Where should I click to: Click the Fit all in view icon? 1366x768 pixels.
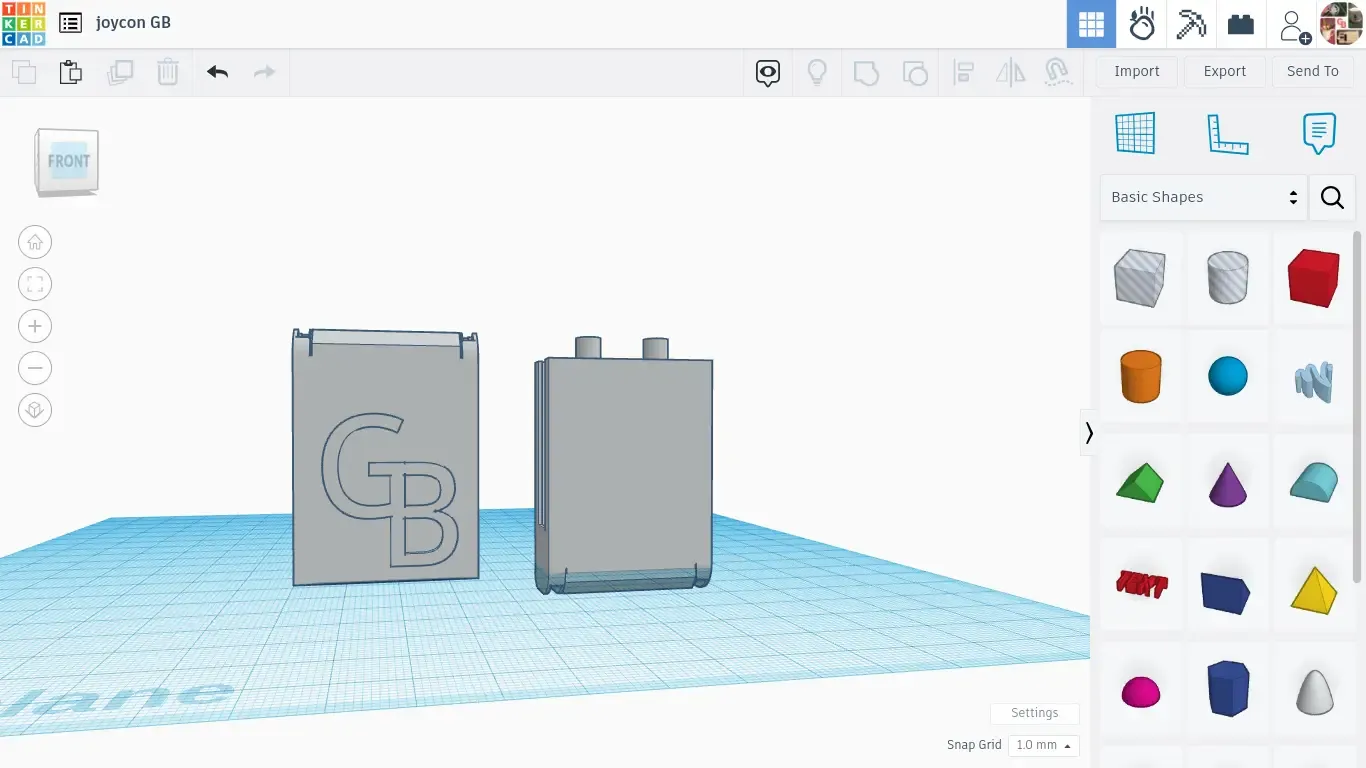click(x=35, y=284)
